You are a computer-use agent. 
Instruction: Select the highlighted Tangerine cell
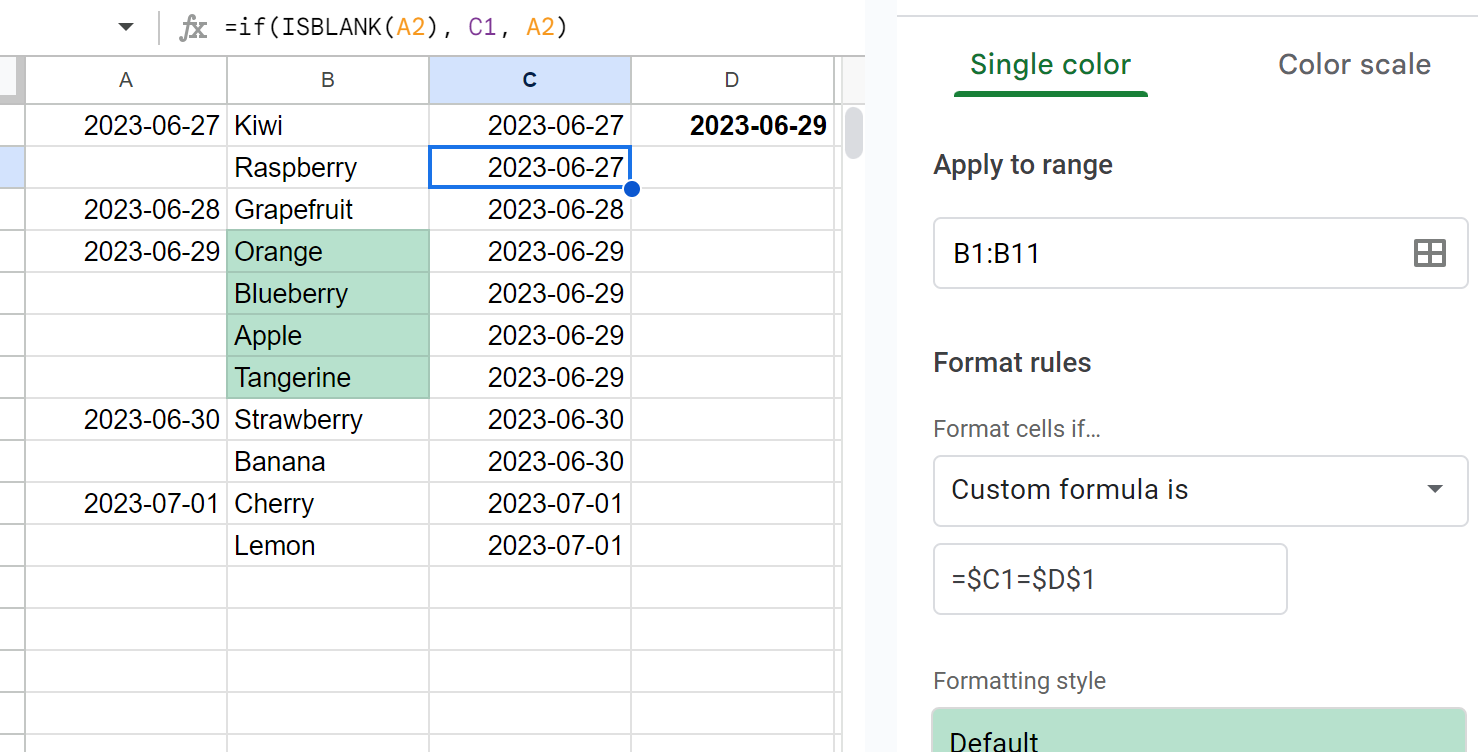tap(328, 377)
